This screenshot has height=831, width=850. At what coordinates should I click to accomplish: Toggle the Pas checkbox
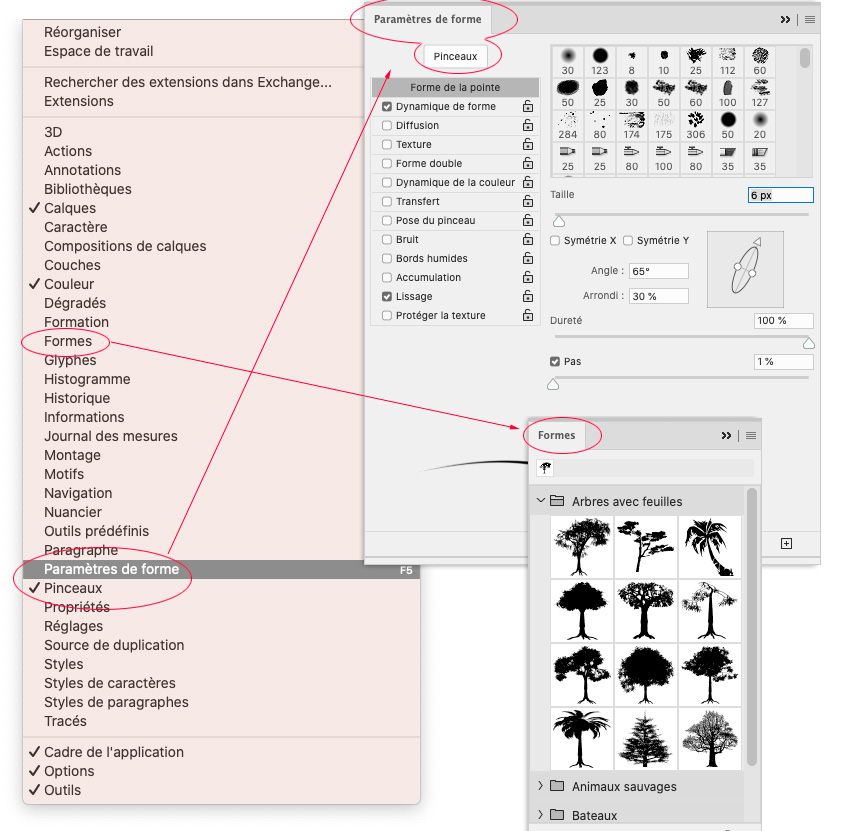pos(555,362)
